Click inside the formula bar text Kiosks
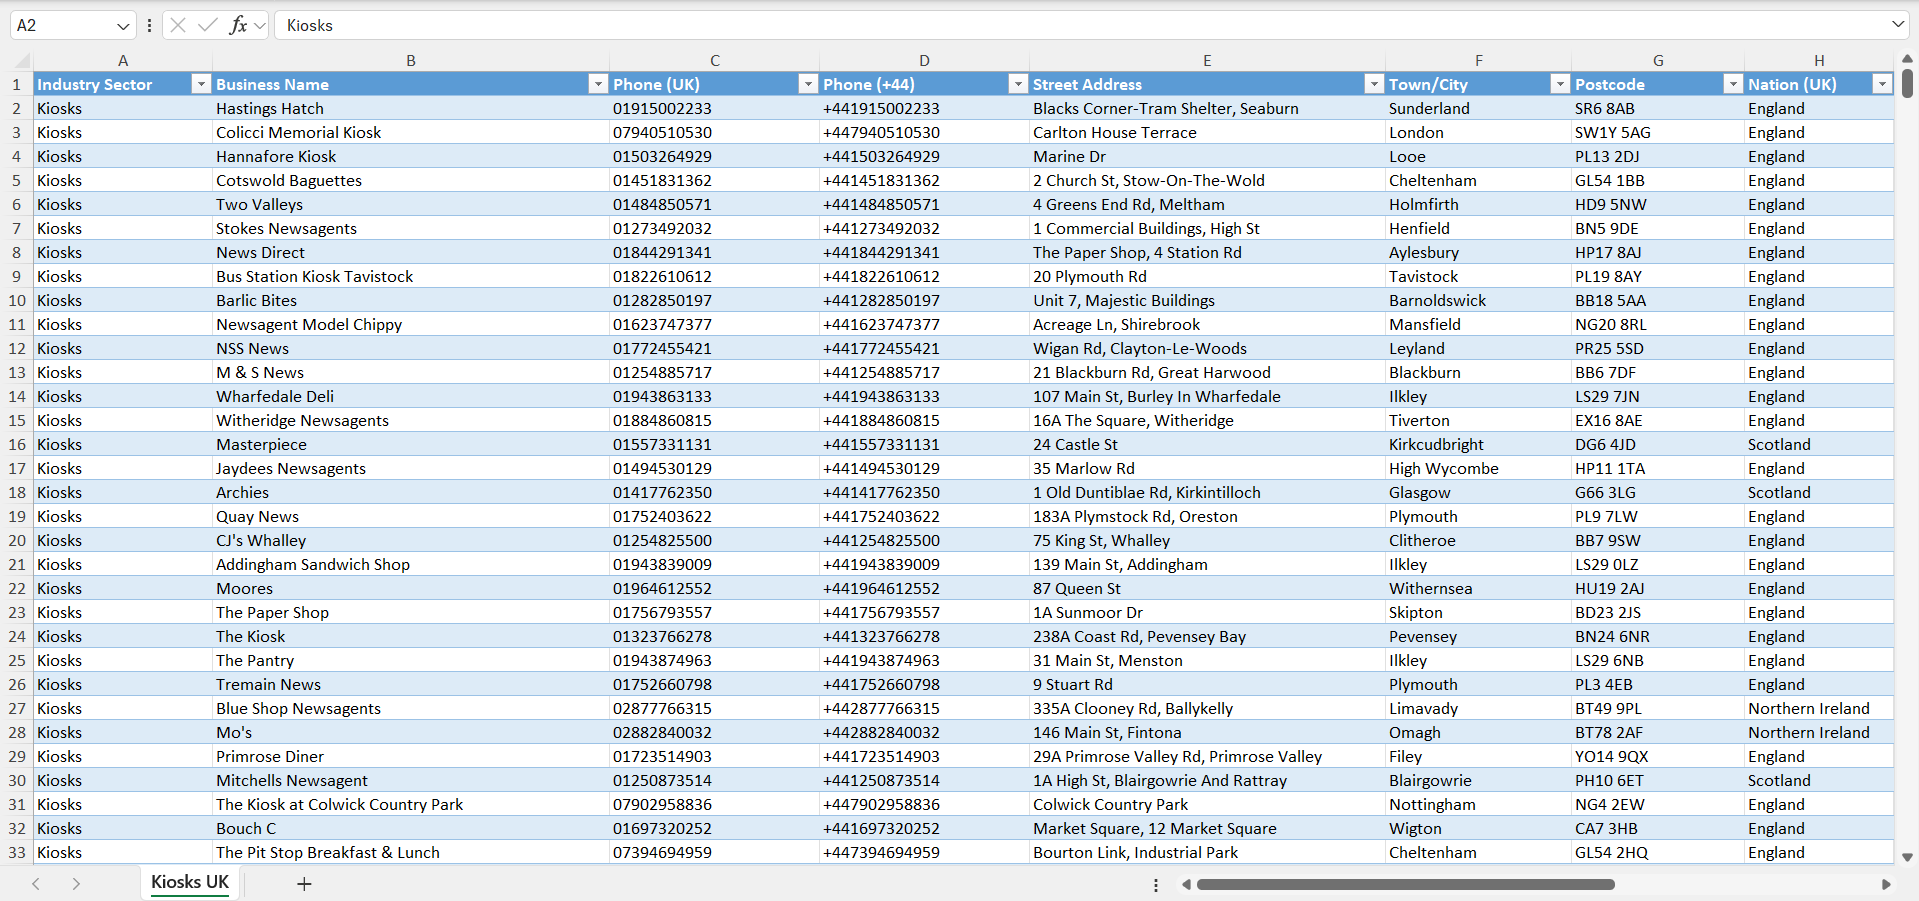Viewport: 1919px width, 901px height. click(x=310, y=25)
